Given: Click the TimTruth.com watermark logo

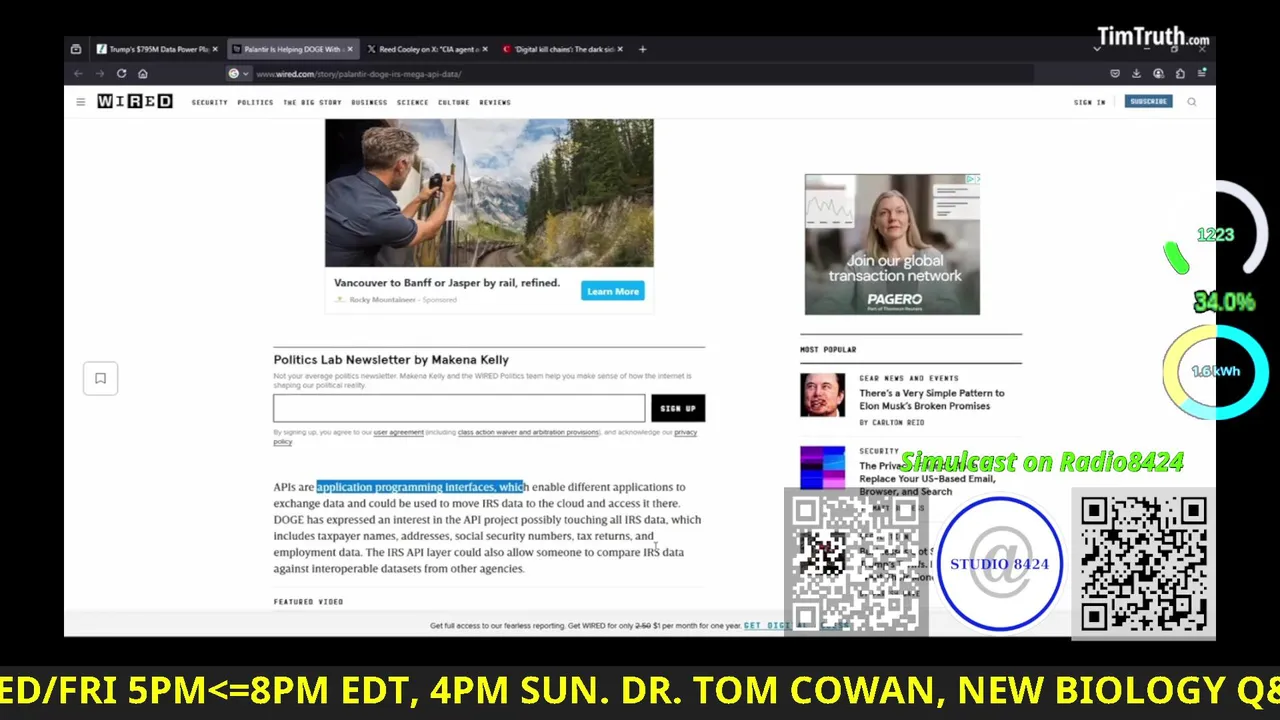Looking at the screenshot, I should [1153, 38].
